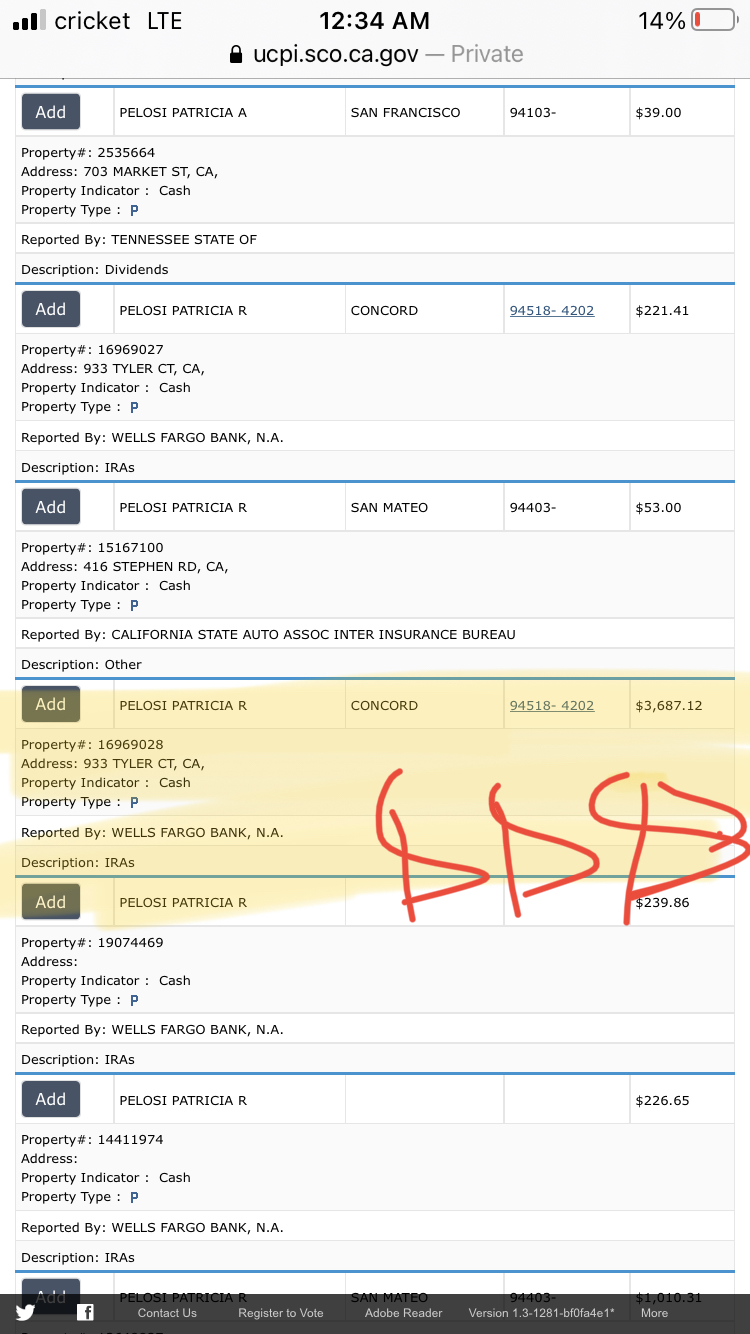Select 94403- zip in the $53.00 row

coord(533,507)
